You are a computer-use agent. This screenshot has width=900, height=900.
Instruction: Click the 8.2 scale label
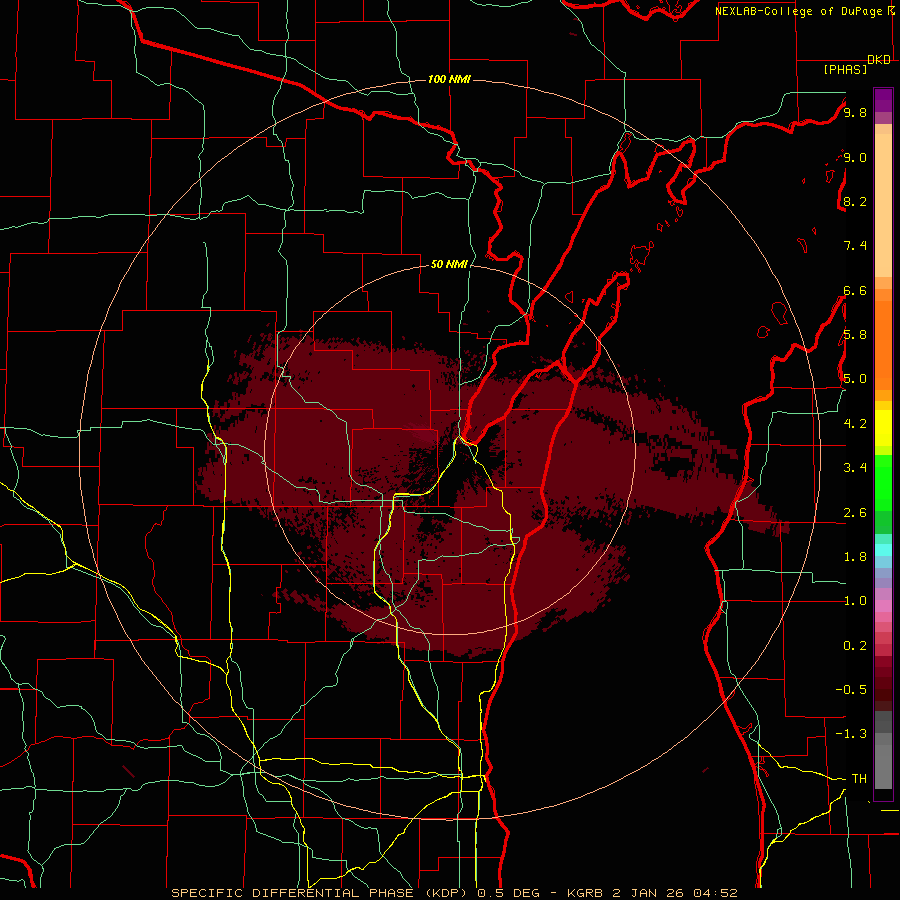pos(855,201)
